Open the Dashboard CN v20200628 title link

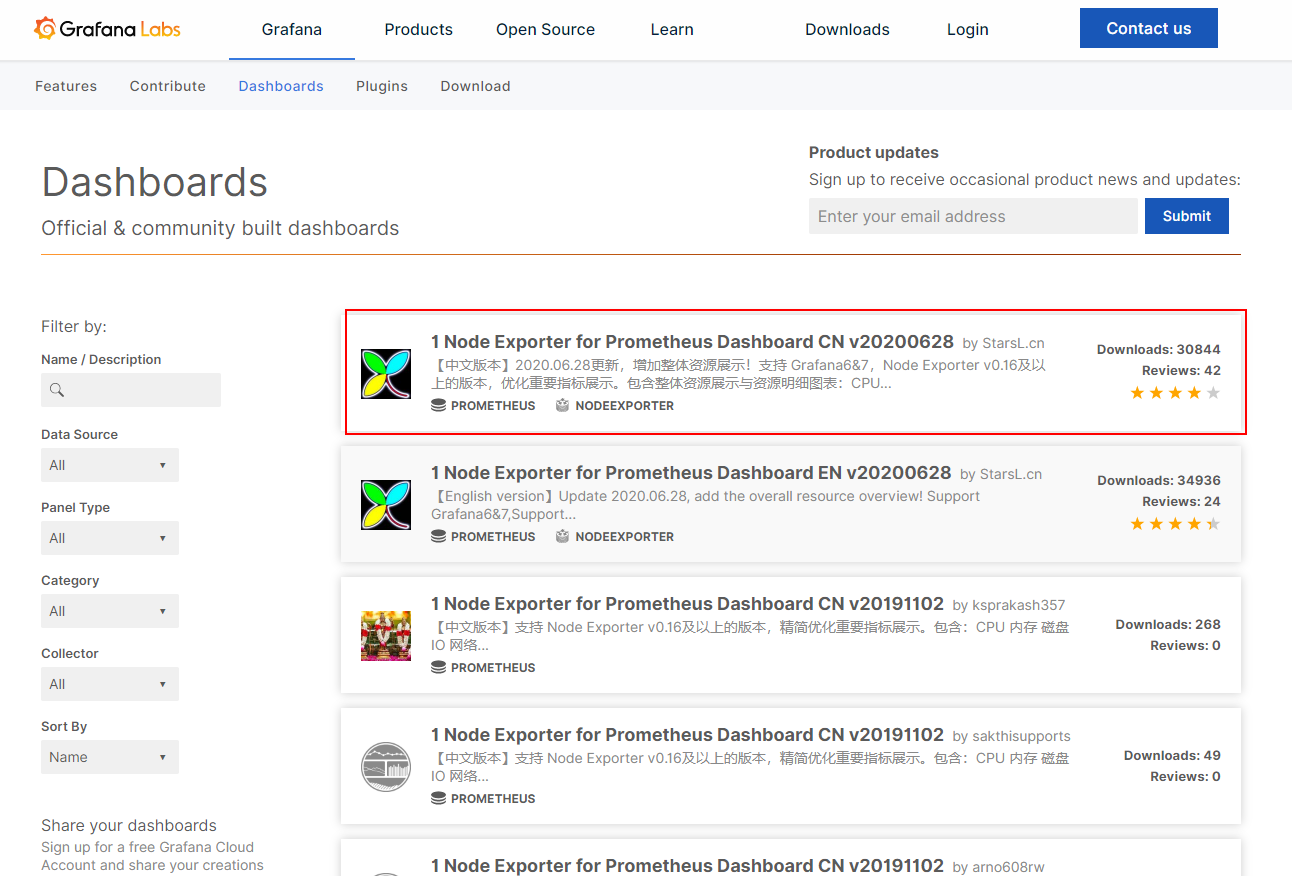692,342
